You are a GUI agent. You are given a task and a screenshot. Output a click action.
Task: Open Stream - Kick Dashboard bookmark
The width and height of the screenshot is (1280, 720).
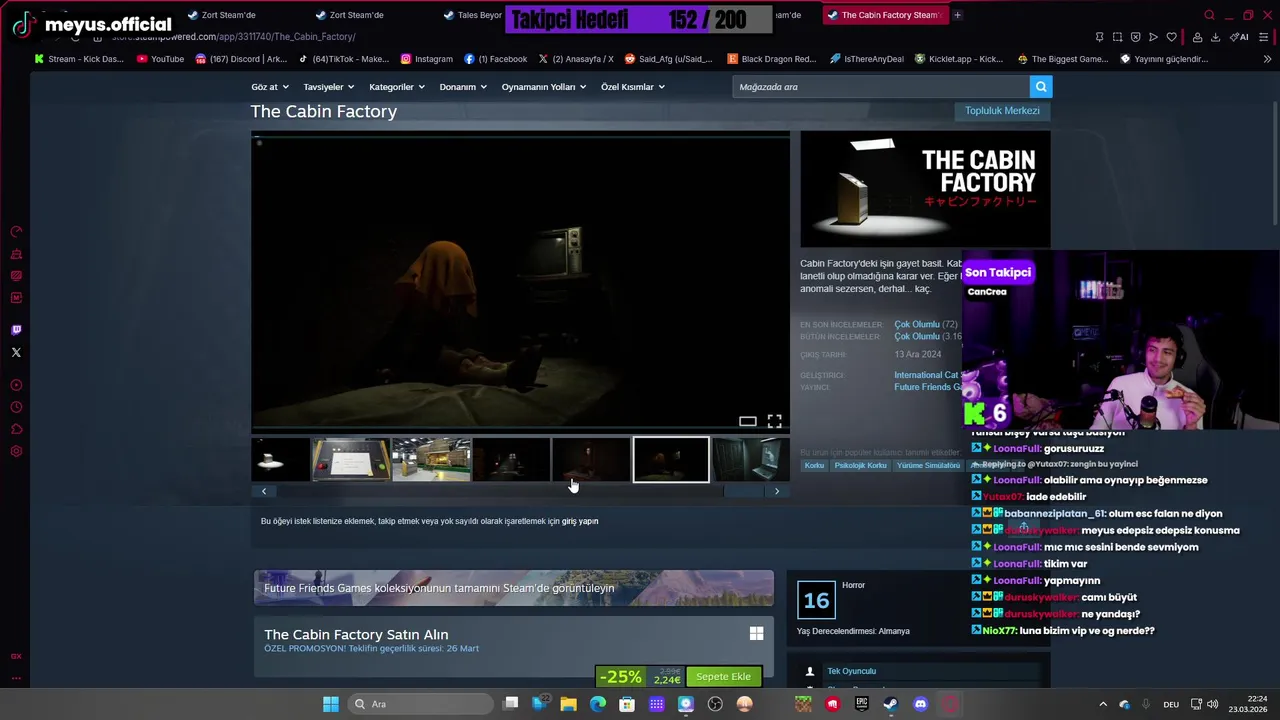(x=79, y=59)
